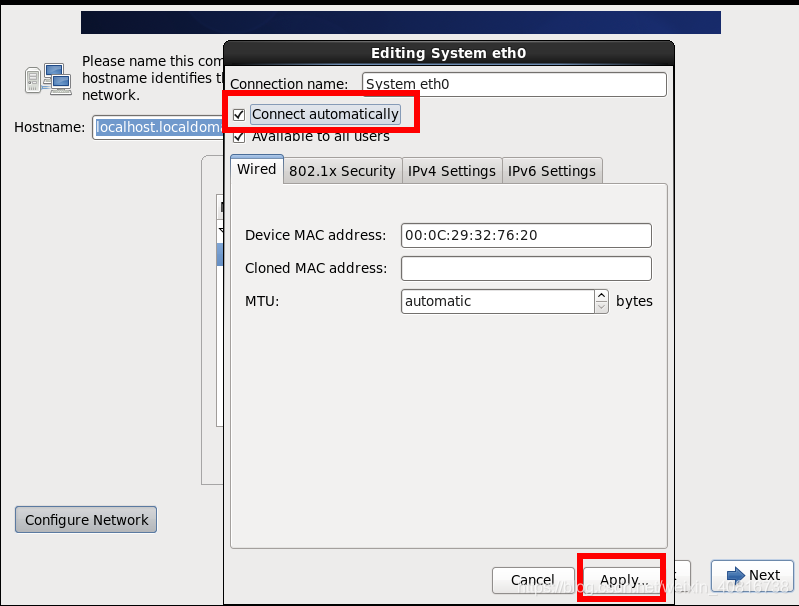Click the Editing System eth0 title bar
Viewport: 799px width, 606px height.
[448, 53]
